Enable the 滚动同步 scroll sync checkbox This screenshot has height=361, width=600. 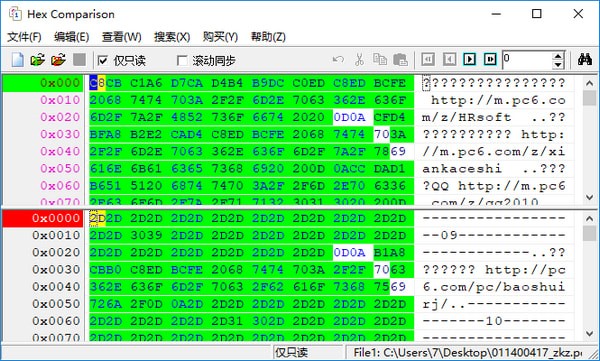pos(182,60)
